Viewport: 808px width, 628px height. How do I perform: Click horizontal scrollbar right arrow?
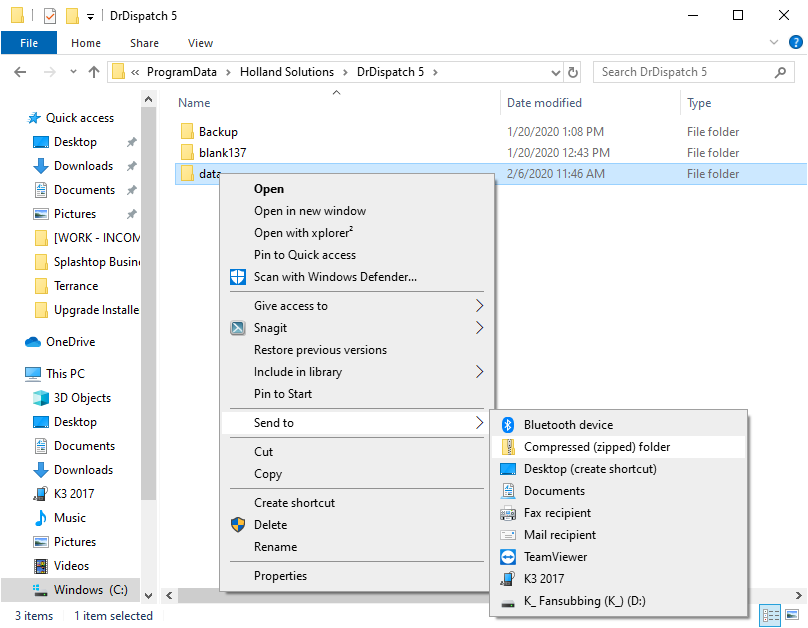pyautogui.click(x=798, y=596)
